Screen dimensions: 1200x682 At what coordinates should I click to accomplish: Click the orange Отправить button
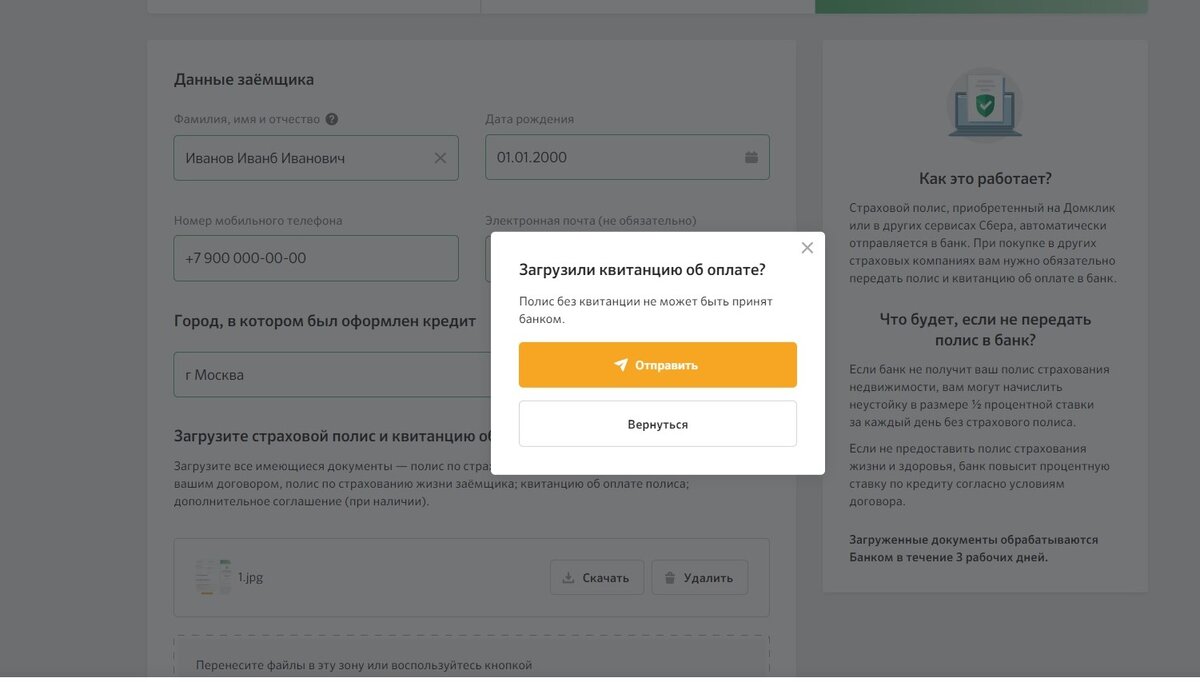[658, 365]
